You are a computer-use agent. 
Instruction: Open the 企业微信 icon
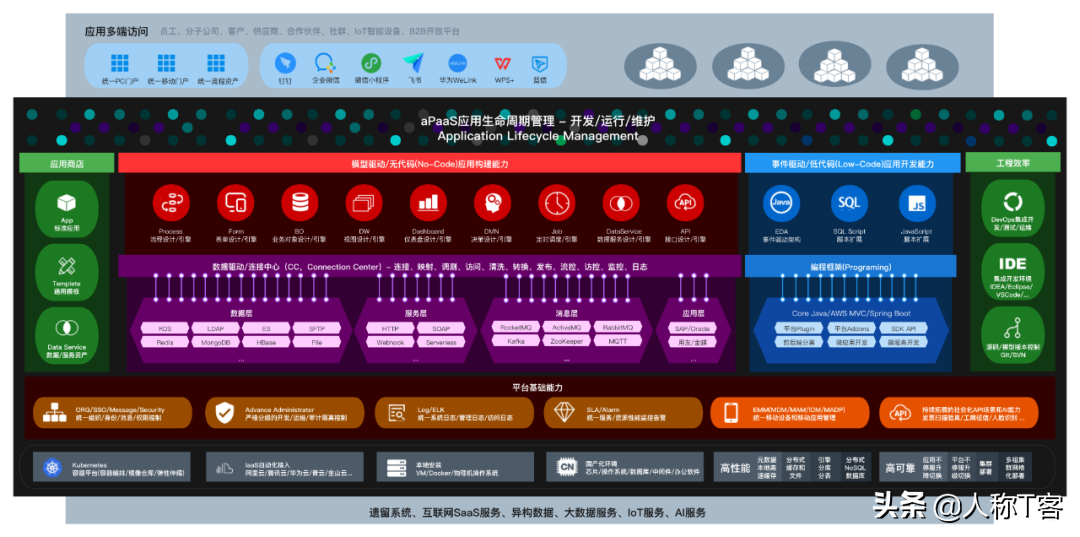325,63
